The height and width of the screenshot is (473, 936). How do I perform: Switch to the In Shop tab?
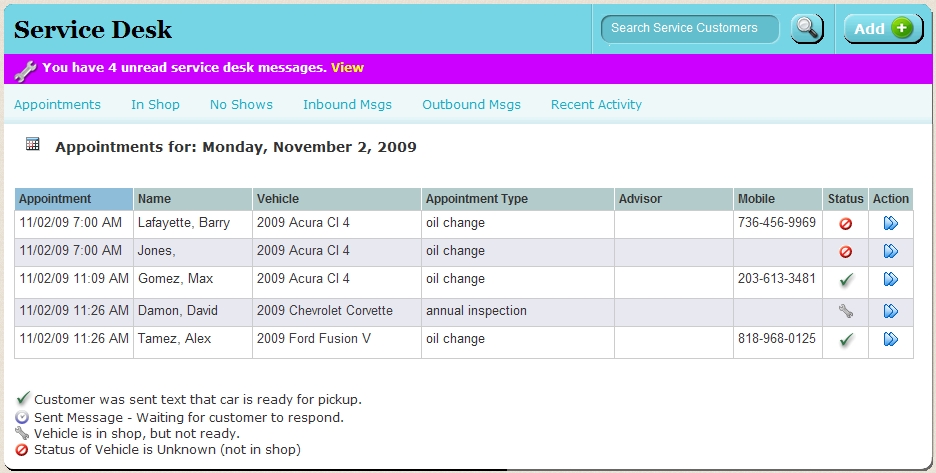(155, 105)
